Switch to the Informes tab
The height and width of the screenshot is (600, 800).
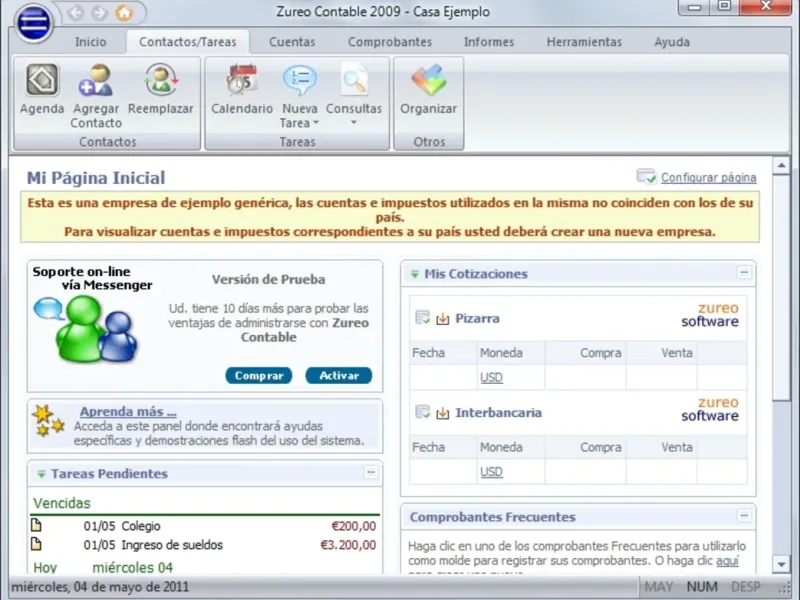[x=489, y=42]
